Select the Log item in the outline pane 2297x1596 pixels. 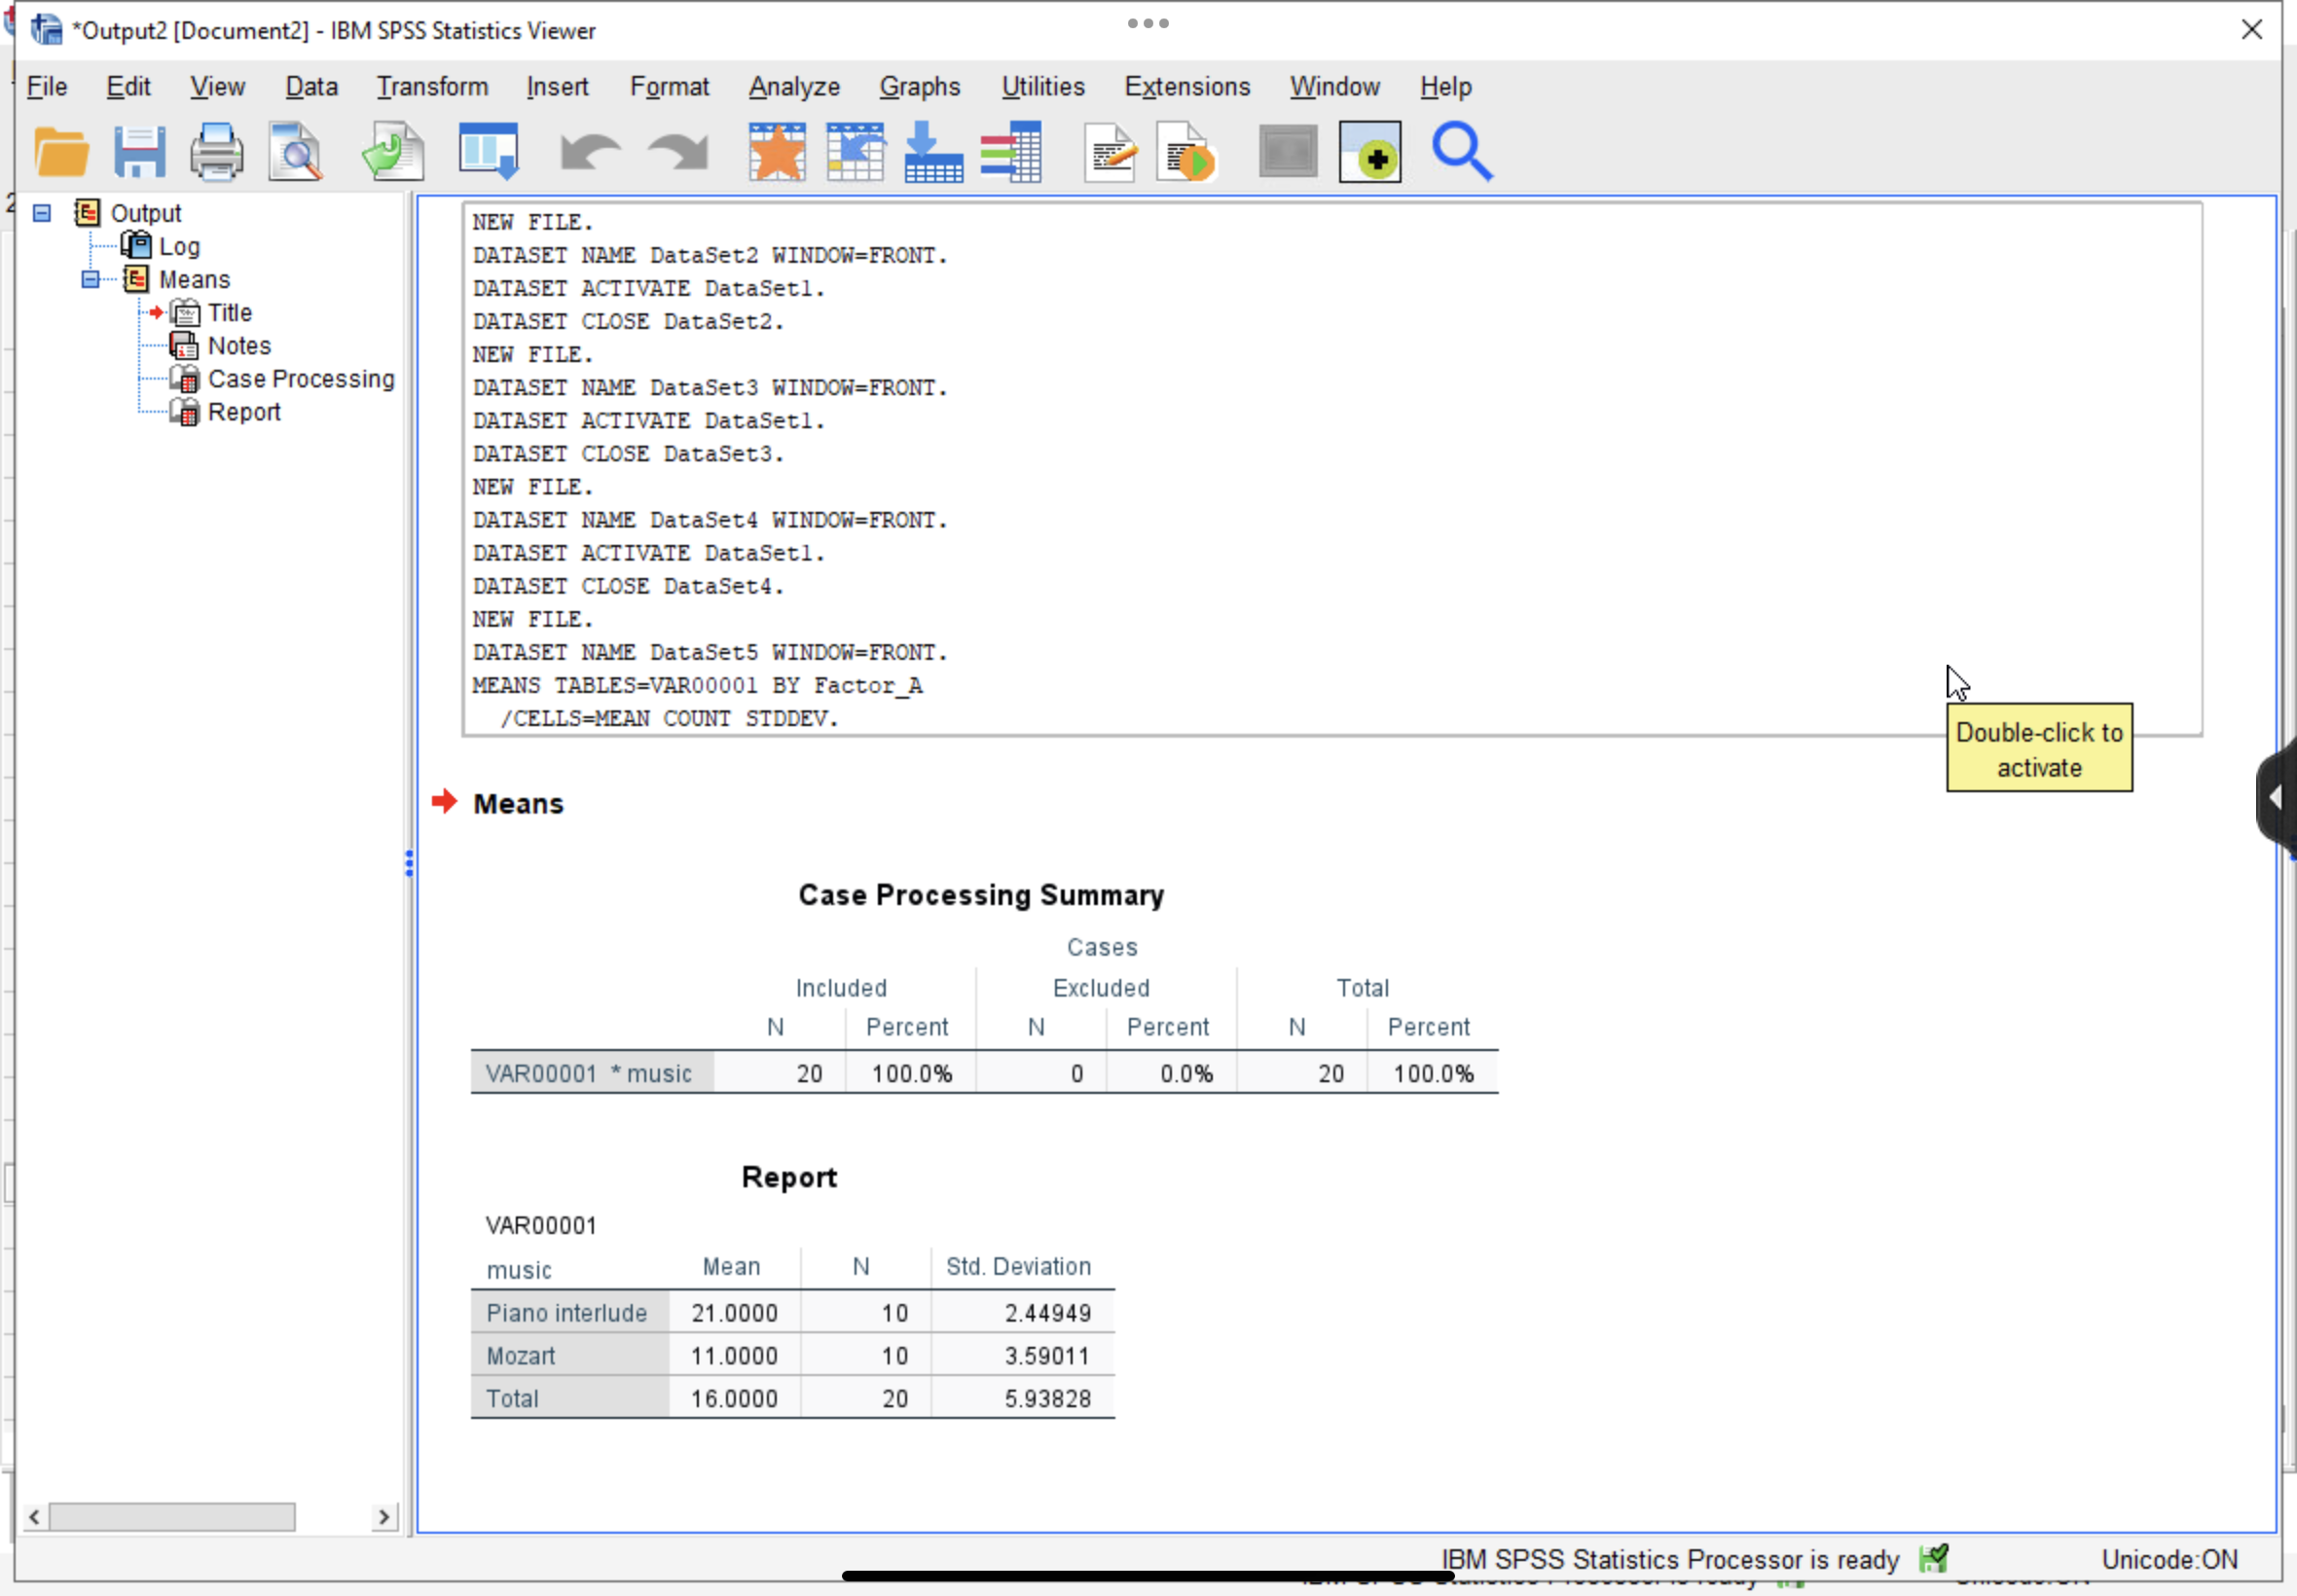pyautogui.click(x=181, y=245)
